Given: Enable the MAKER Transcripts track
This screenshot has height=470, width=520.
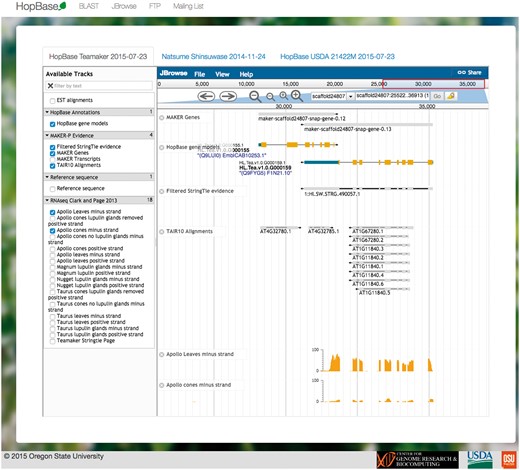Looking at the screenshot, I should pos(52,159).
